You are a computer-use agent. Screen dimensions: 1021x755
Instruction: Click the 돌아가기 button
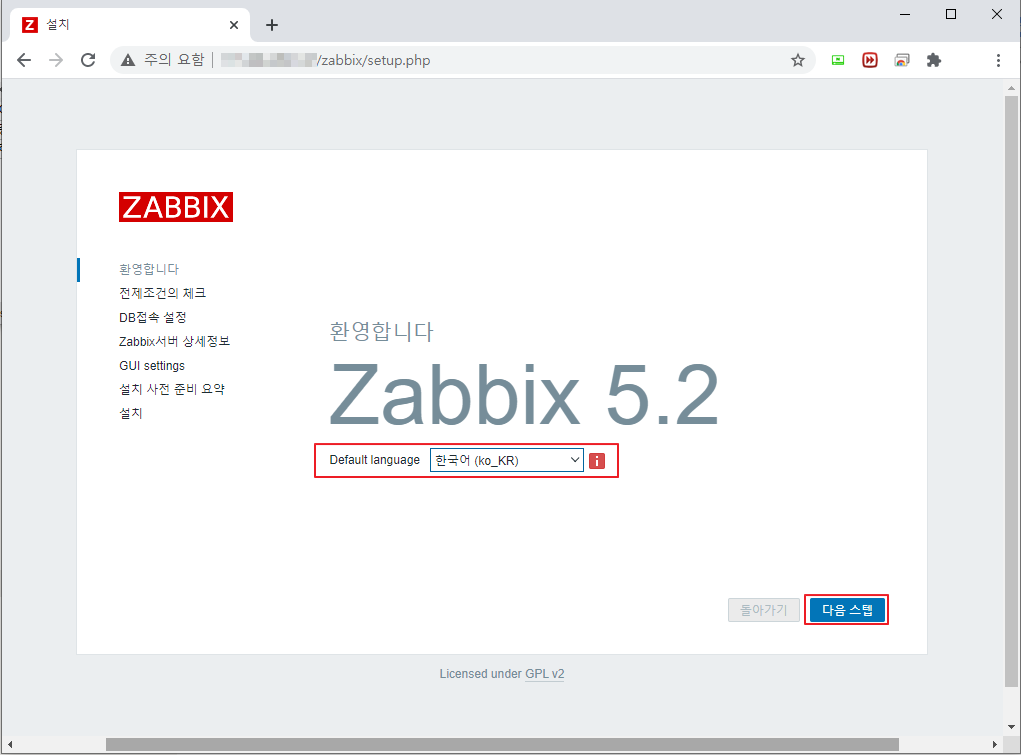point(764,610)
